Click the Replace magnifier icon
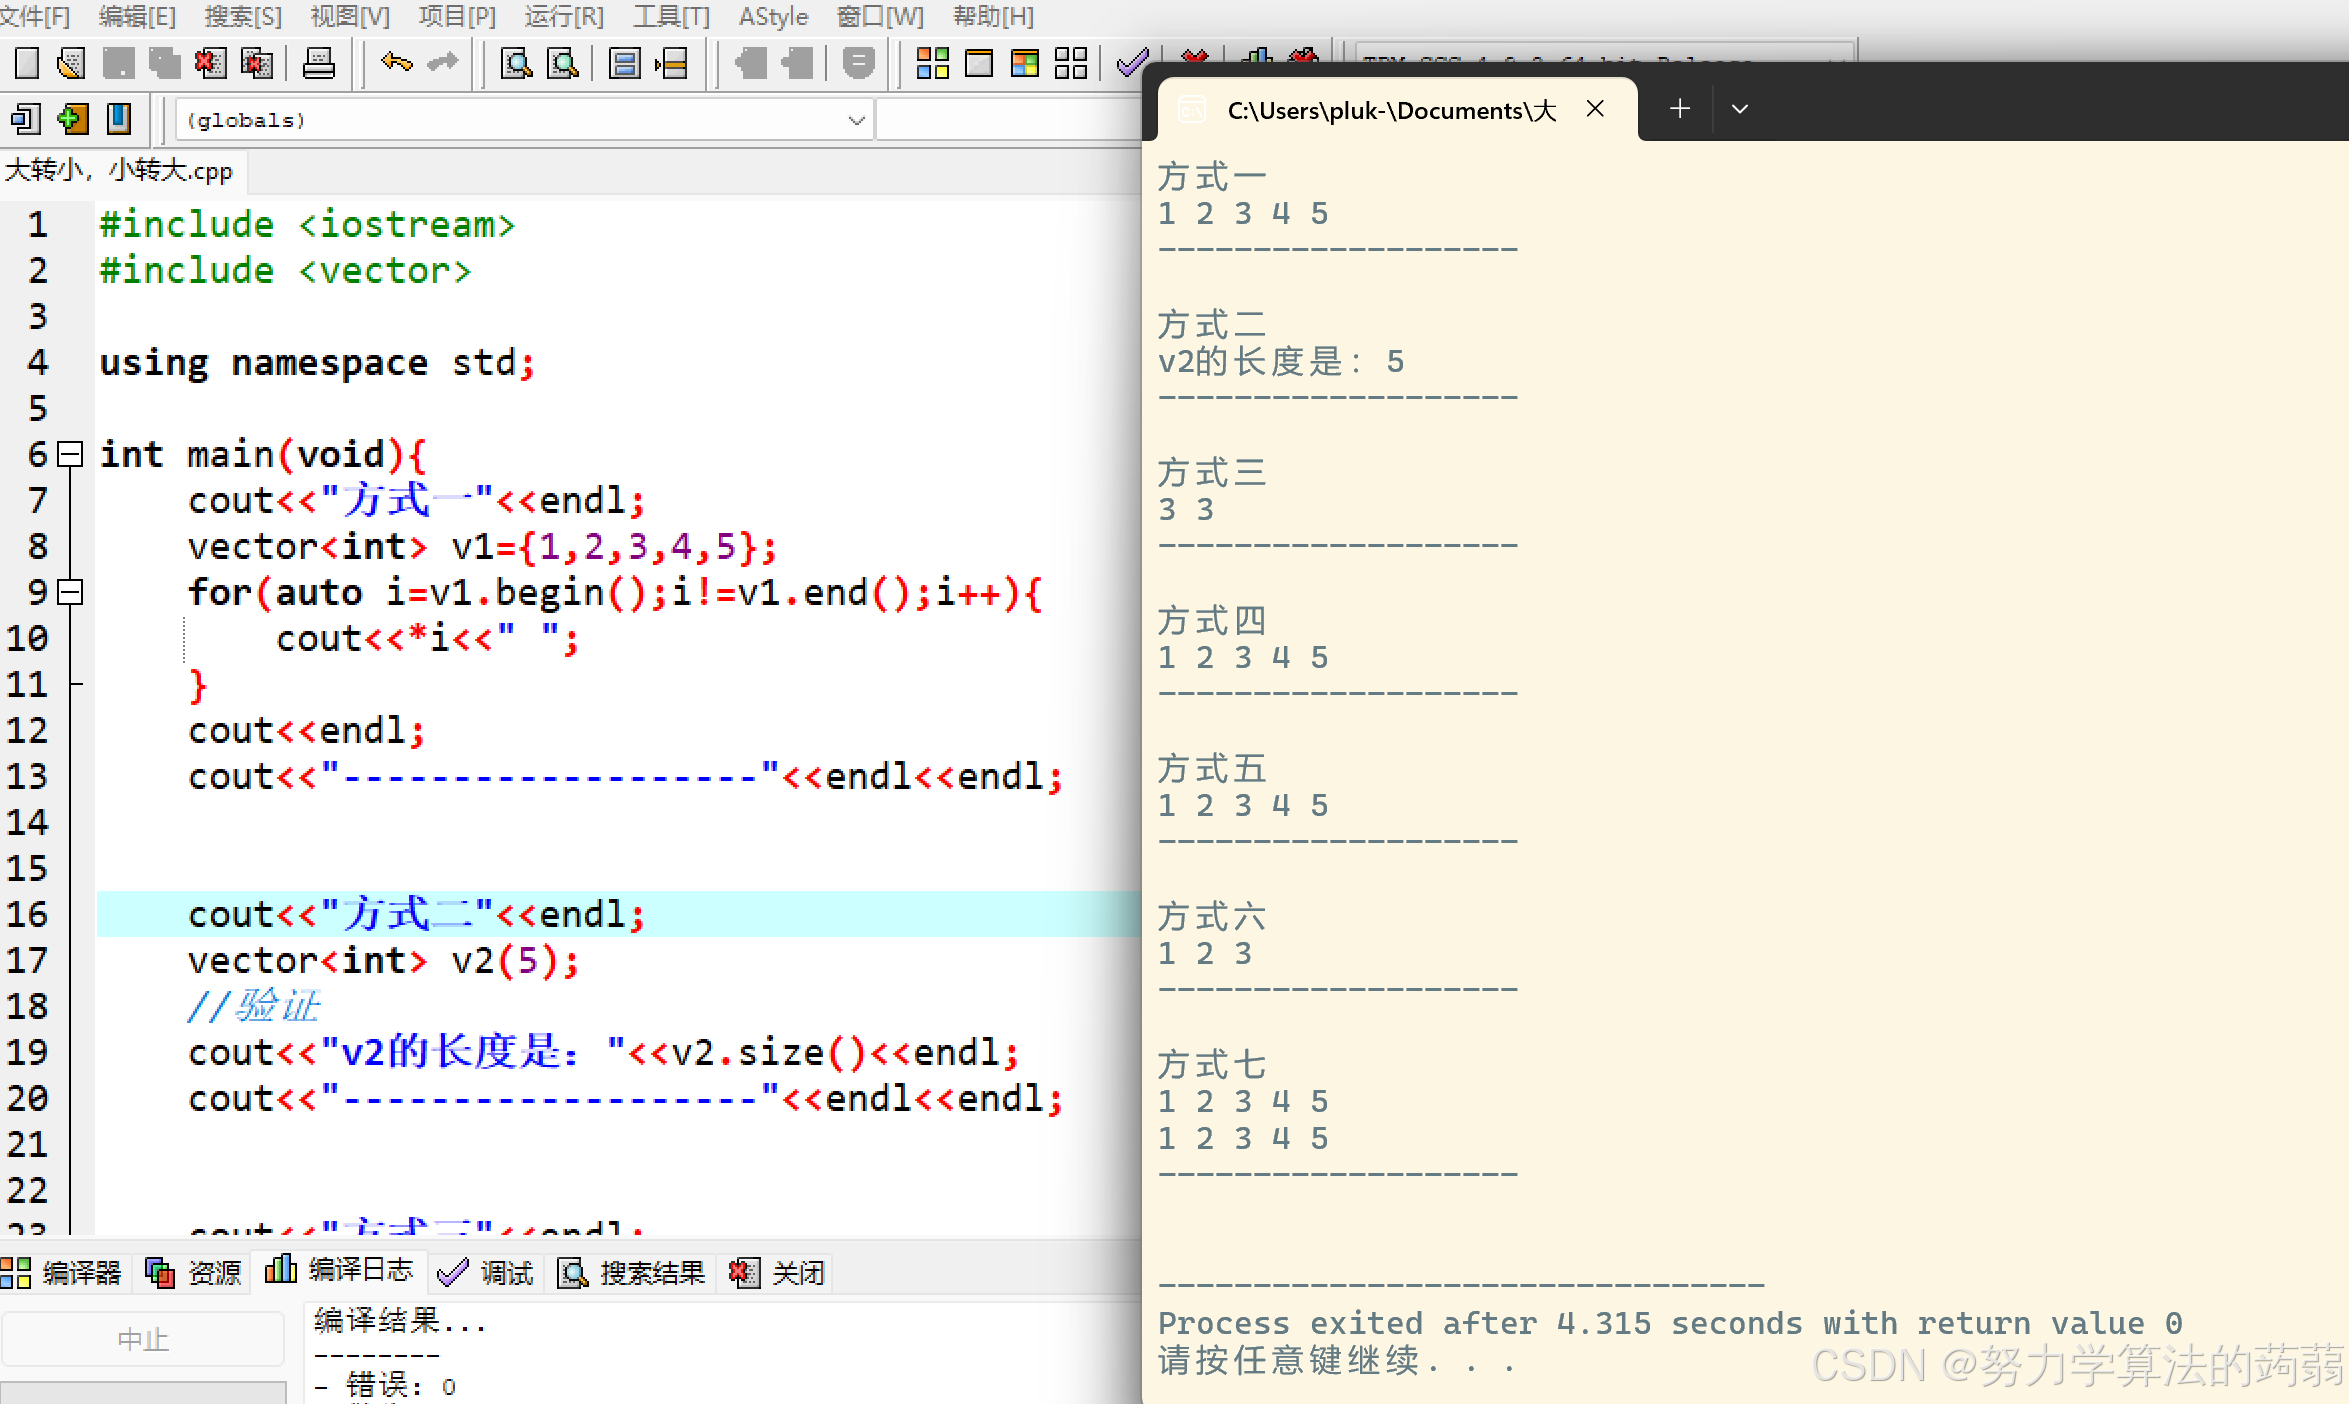2349x1404 pixels. (x=563, y=63)
